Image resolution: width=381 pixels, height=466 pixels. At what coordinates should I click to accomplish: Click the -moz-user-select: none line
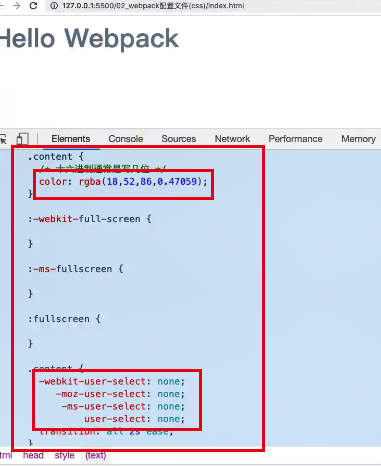[x=120, y=394]
